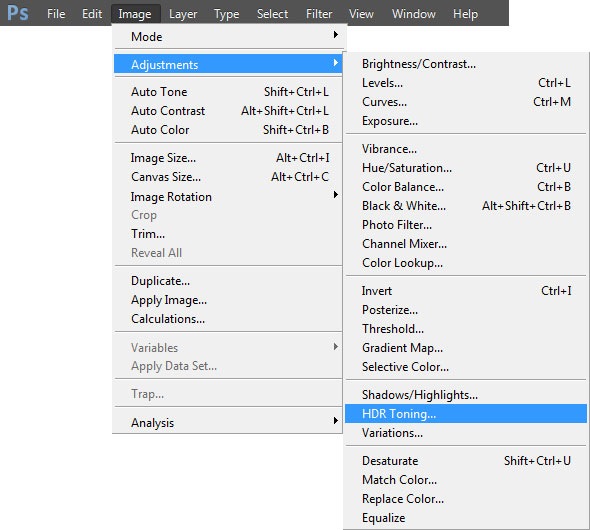
Task: Open Replace Color dialog
Action: pos(466,499)
